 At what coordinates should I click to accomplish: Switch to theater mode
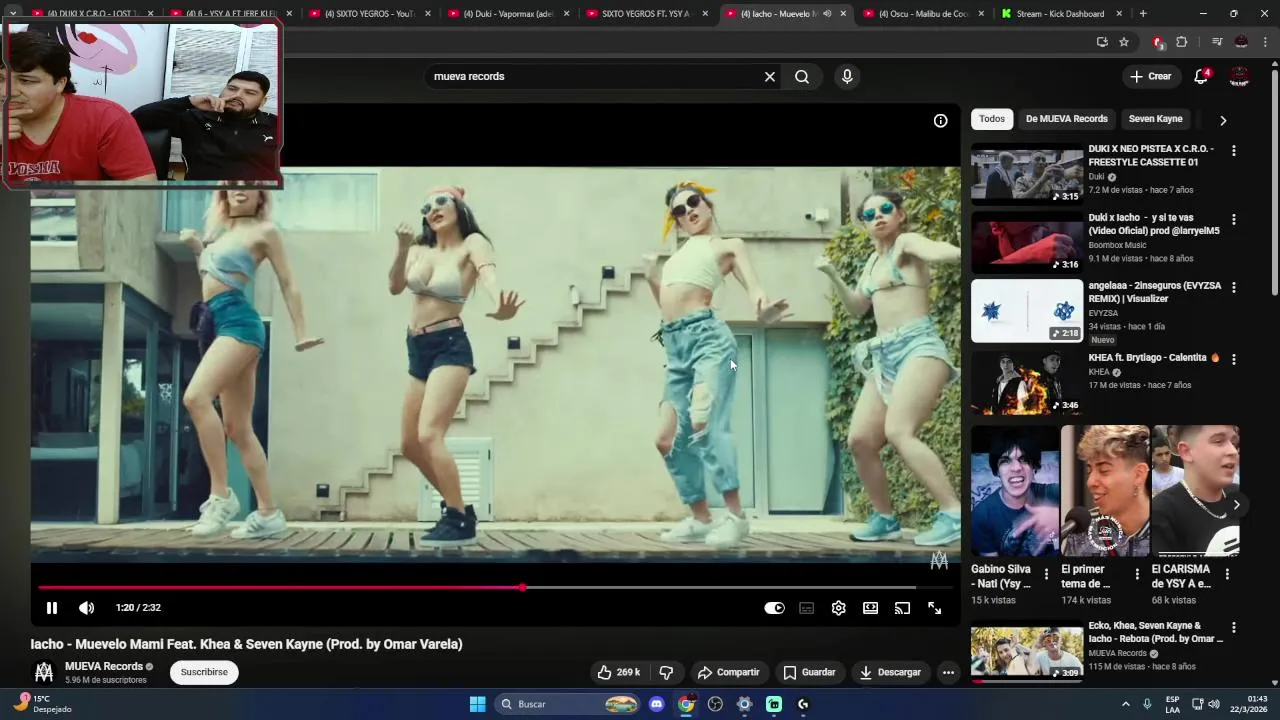click(x=870, y=608)
